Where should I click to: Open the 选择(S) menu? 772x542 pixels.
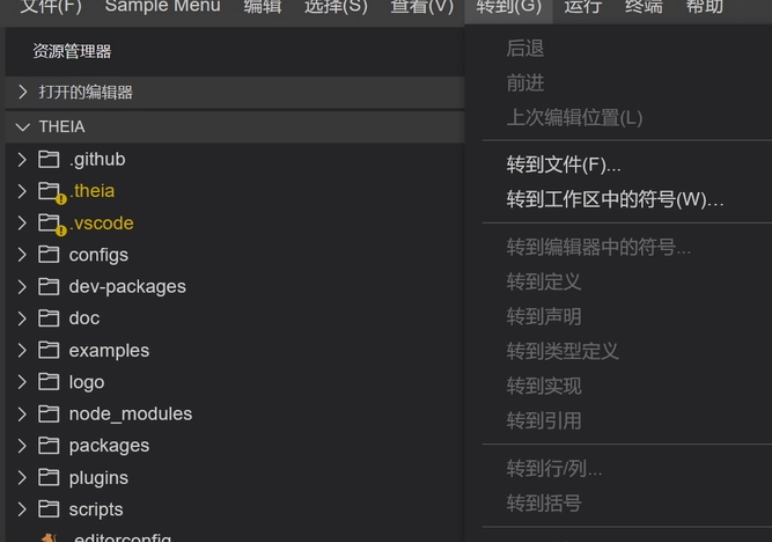click(336, 7)
